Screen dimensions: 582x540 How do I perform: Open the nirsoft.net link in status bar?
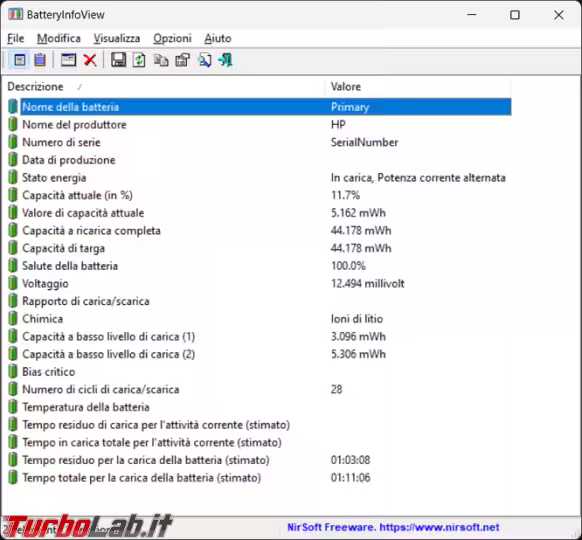pos(439,527)
